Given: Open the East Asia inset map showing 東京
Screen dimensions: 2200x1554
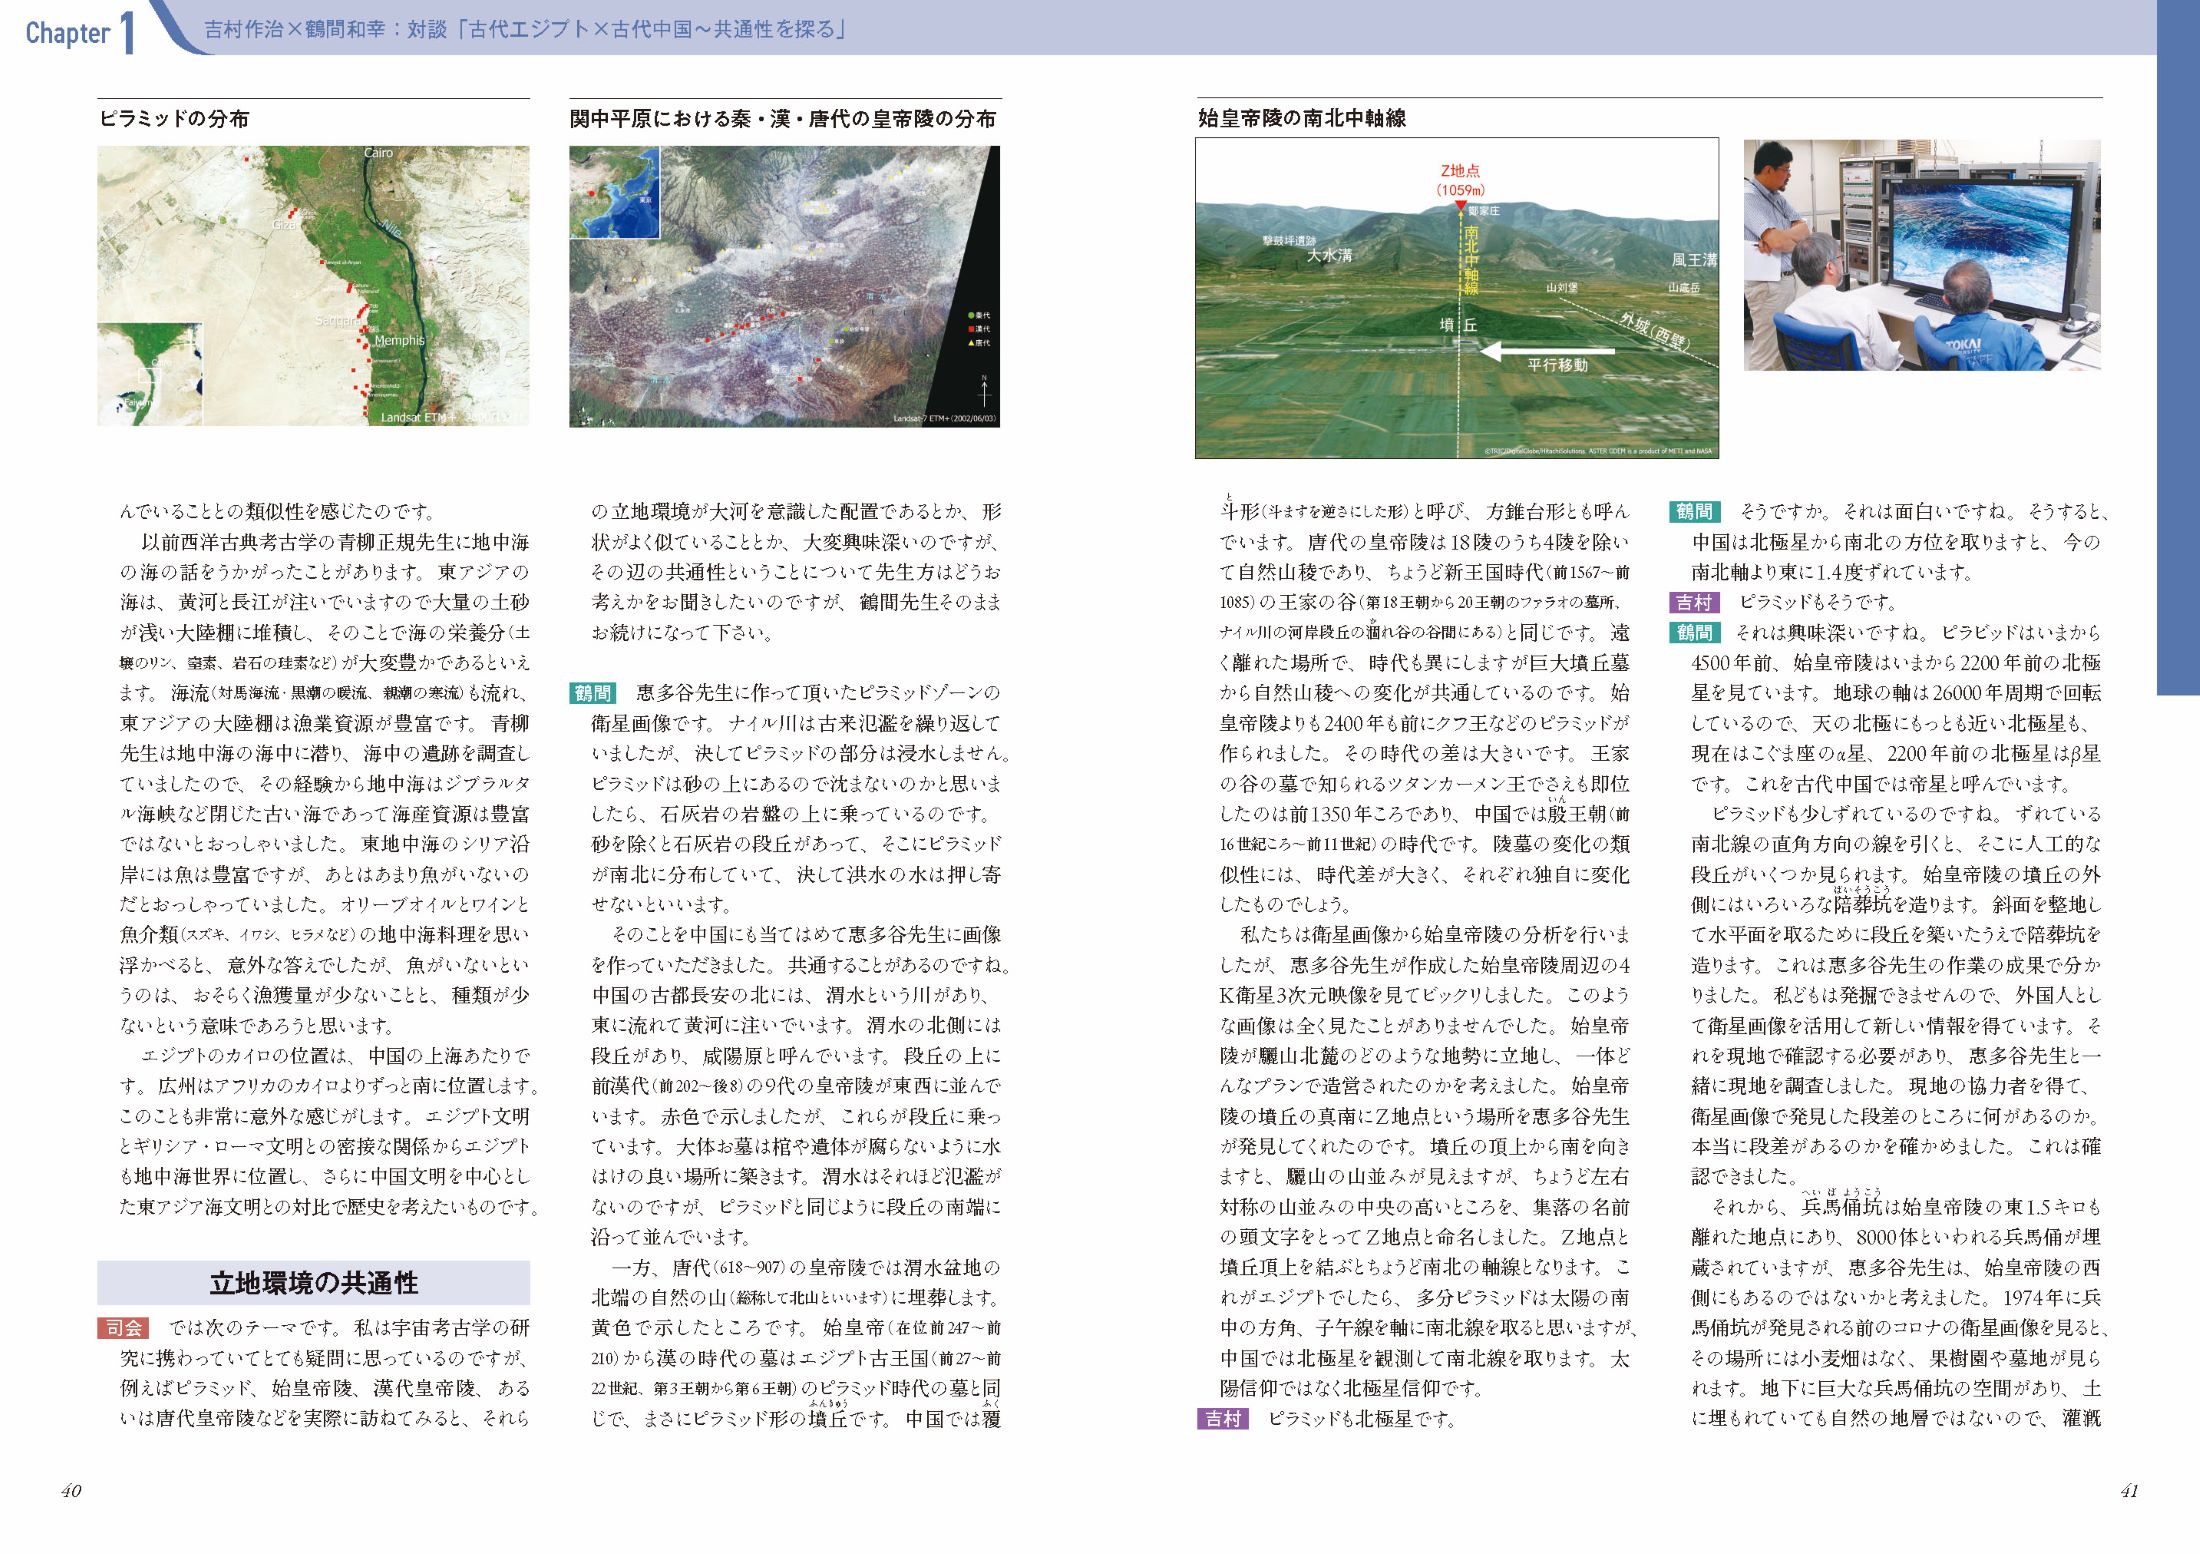Looking at the screenshot, I should point(615,193).
